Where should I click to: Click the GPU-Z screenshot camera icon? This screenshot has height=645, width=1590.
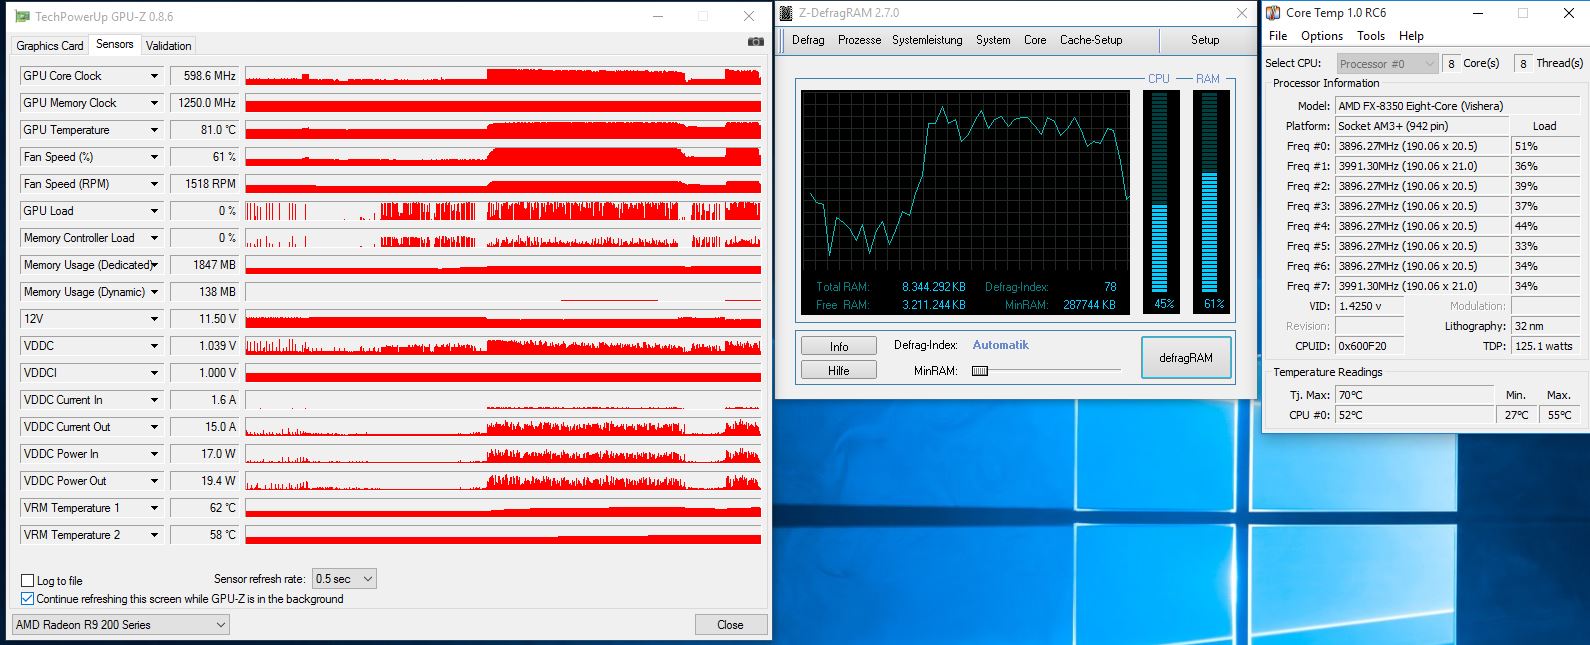click(755, 42)
